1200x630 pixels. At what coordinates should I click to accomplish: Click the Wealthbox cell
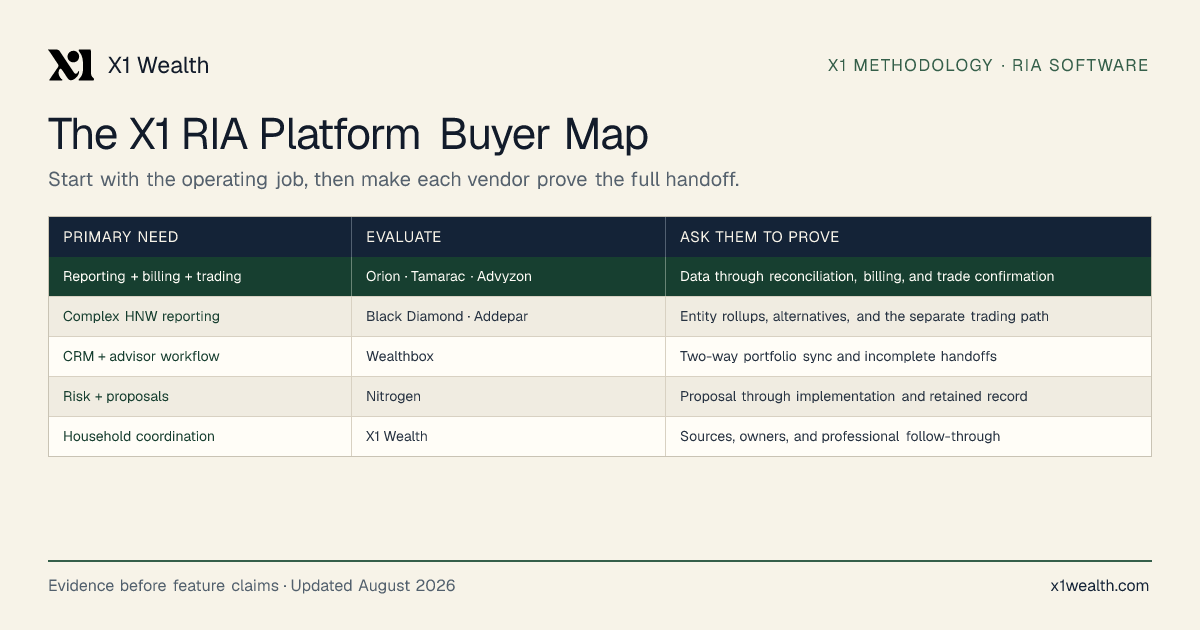click(x=508, y=356)
